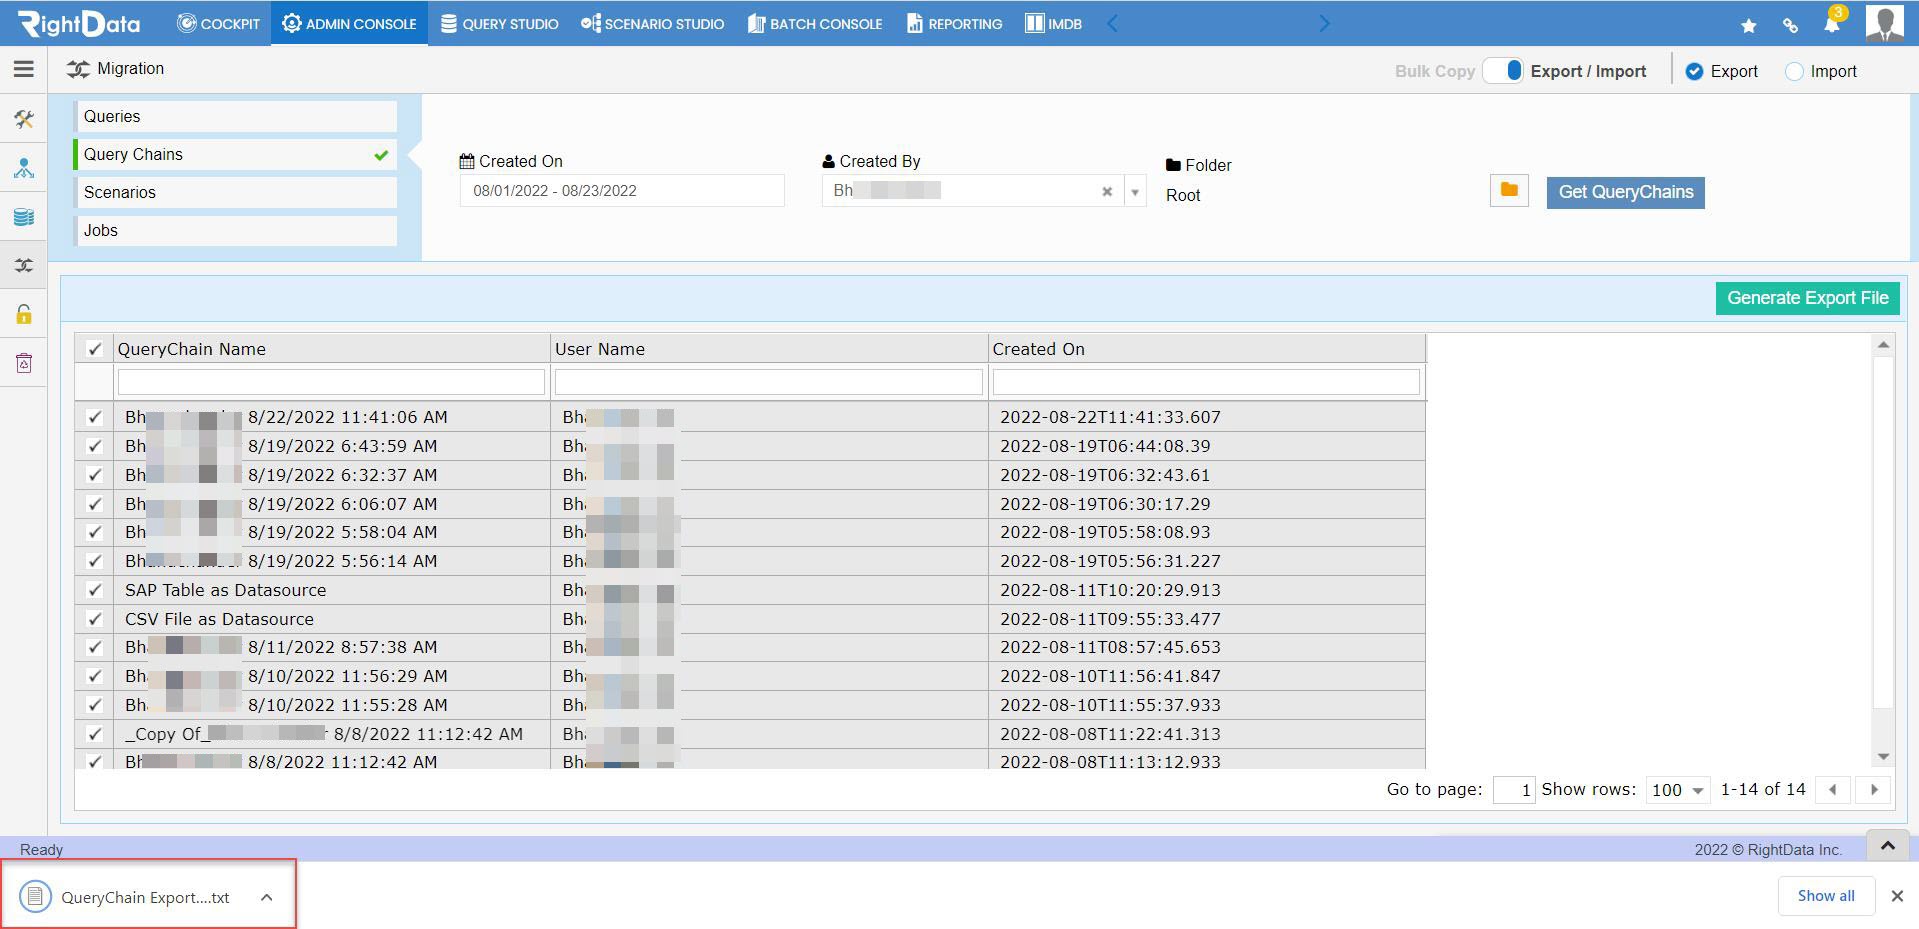The image size is (1919, 929).
Task: Toggle the Export / Import switch
Action: tap(1503, 71)
